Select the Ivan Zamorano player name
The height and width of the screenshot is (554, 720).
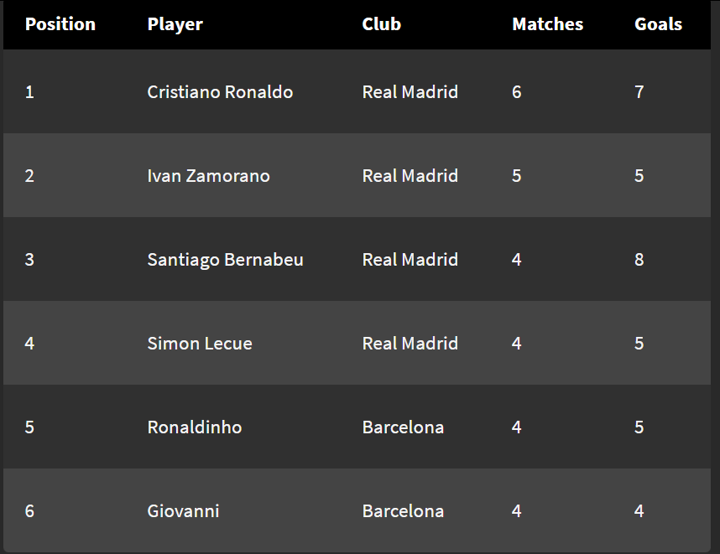[x=208, y=176]
